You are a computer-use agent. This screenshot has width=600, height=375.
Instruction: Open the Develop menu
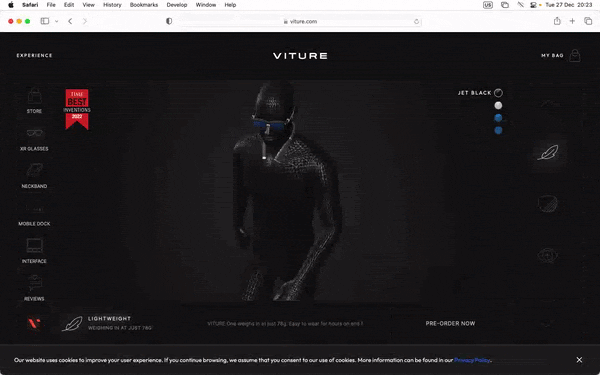coord(177,5)
